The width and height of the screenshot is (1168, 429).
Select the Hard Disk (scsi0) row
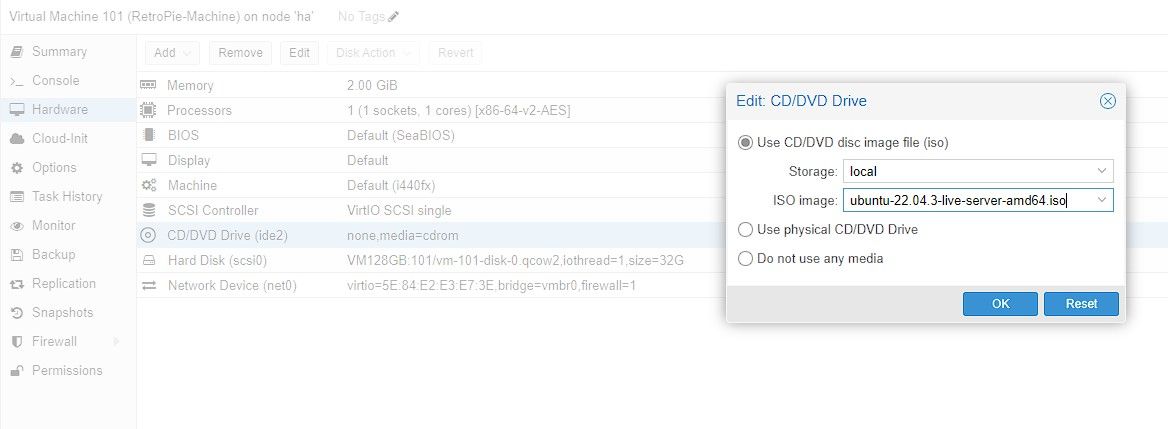[x=400, y=261]
